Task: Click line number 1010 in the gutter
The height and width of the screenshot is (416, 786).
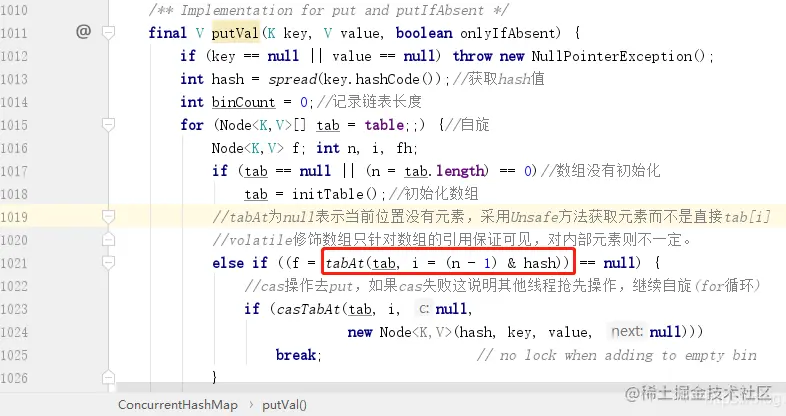Action: point(14,10)
